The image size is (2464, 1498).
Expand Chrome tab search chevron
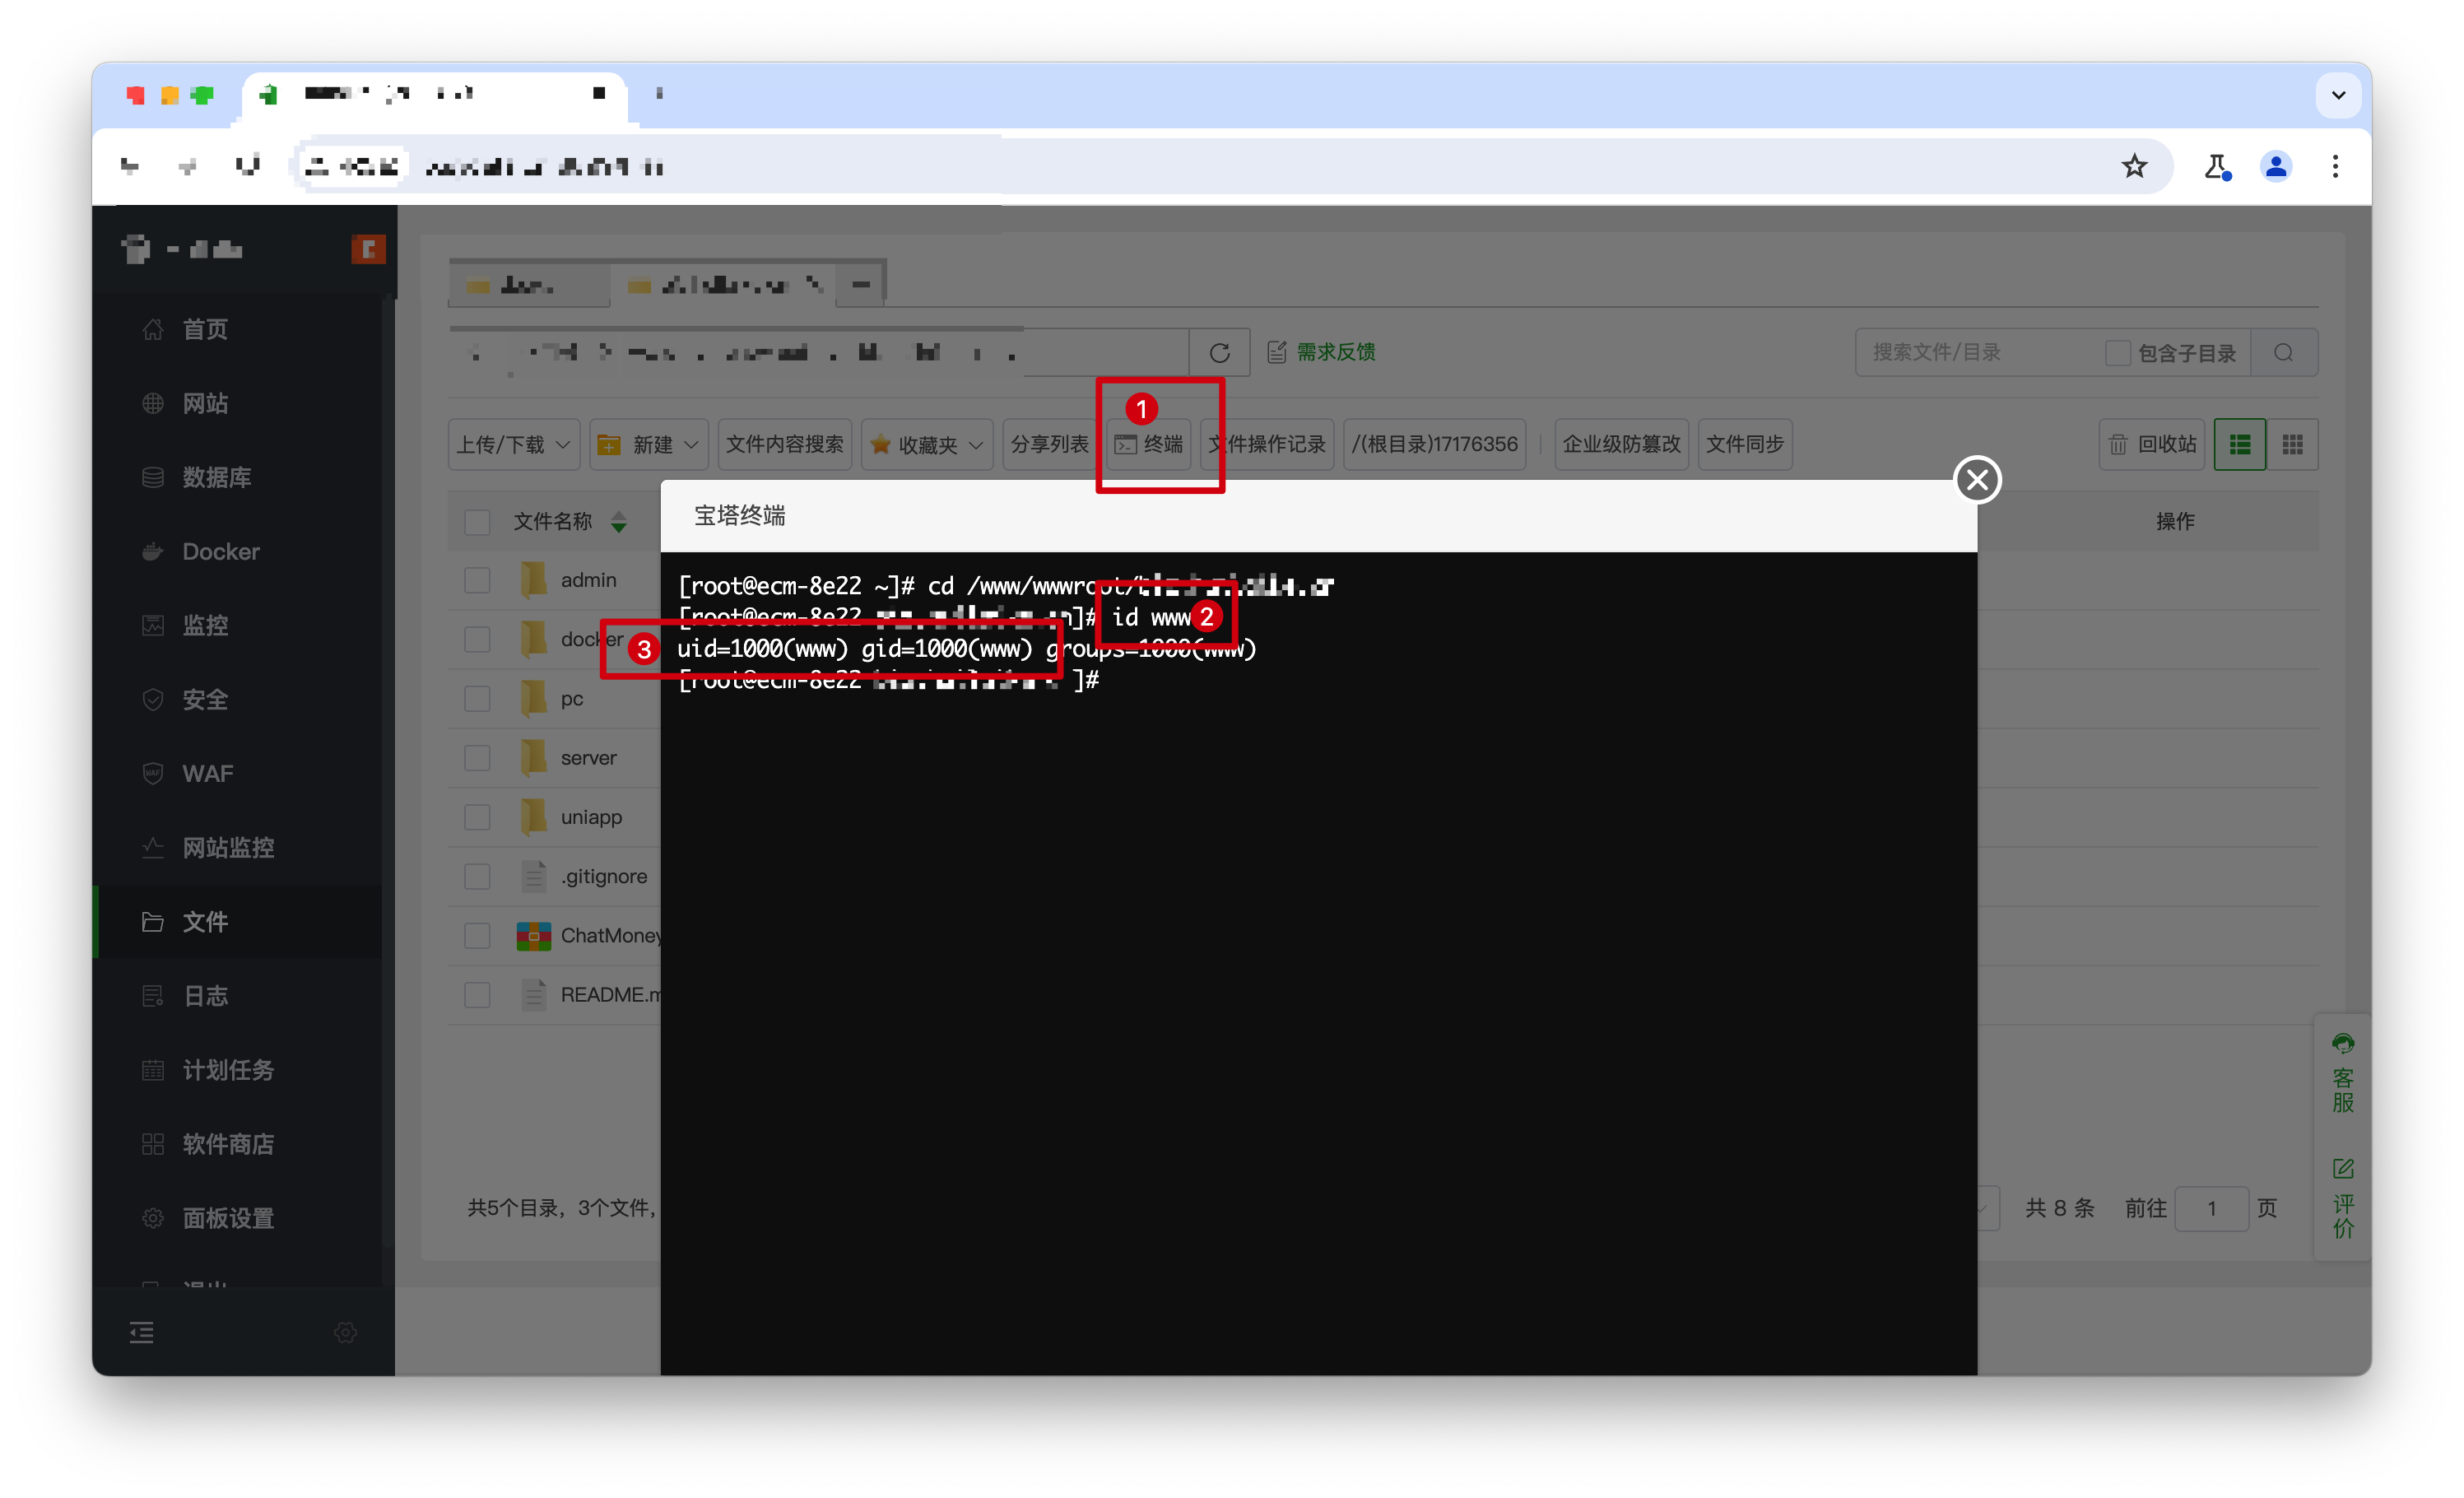pos(2338,95)
